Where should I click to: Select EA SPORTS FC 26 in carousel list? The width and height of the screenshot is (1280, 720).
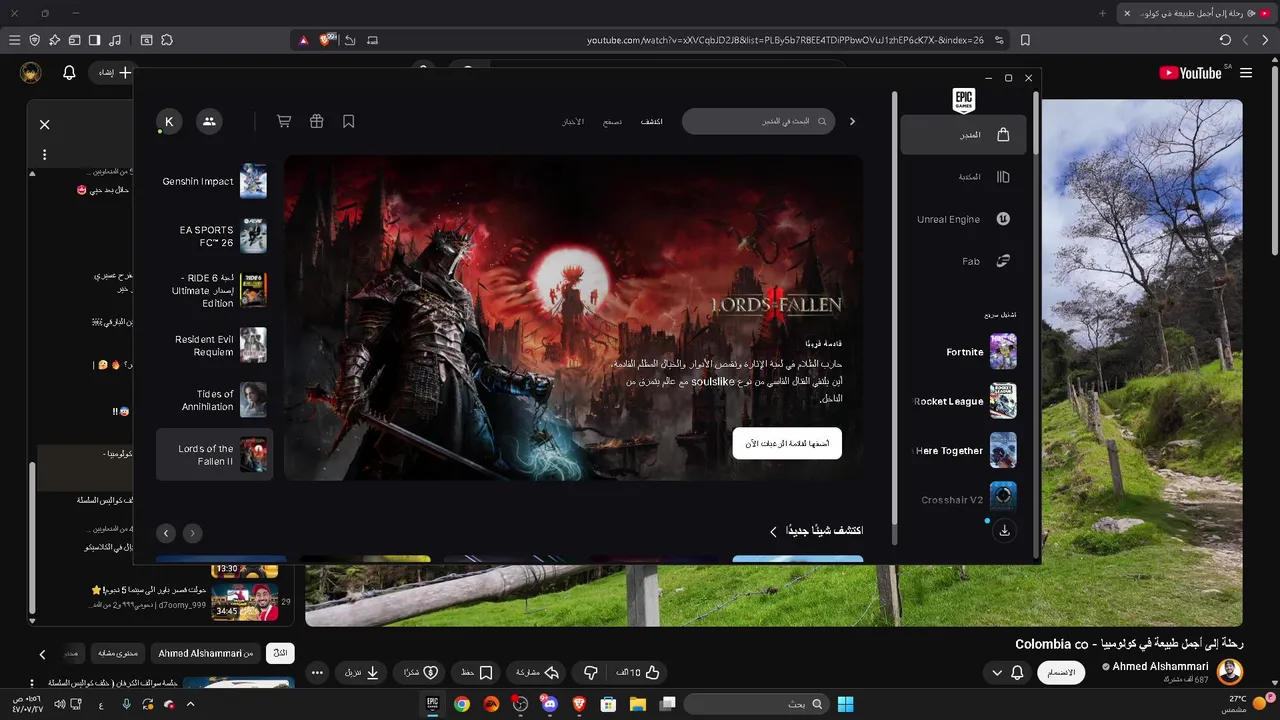pyautogui.click(x=214, y=236)
